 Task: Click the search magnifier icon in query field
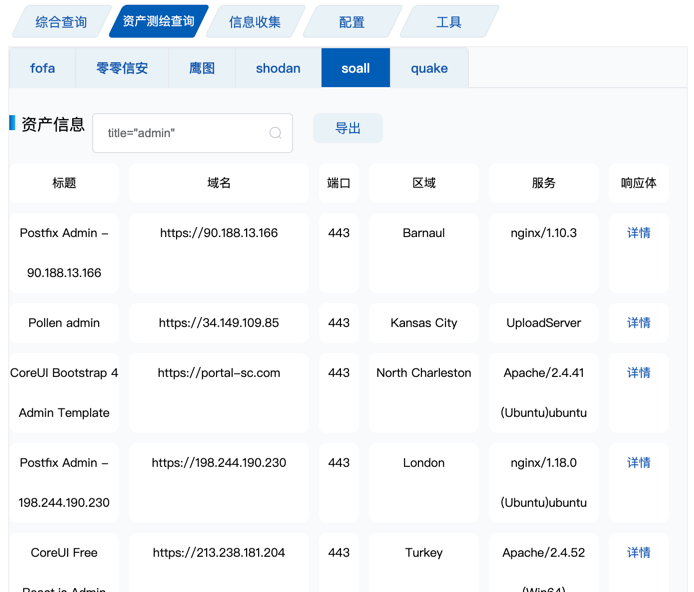point(275,133)
